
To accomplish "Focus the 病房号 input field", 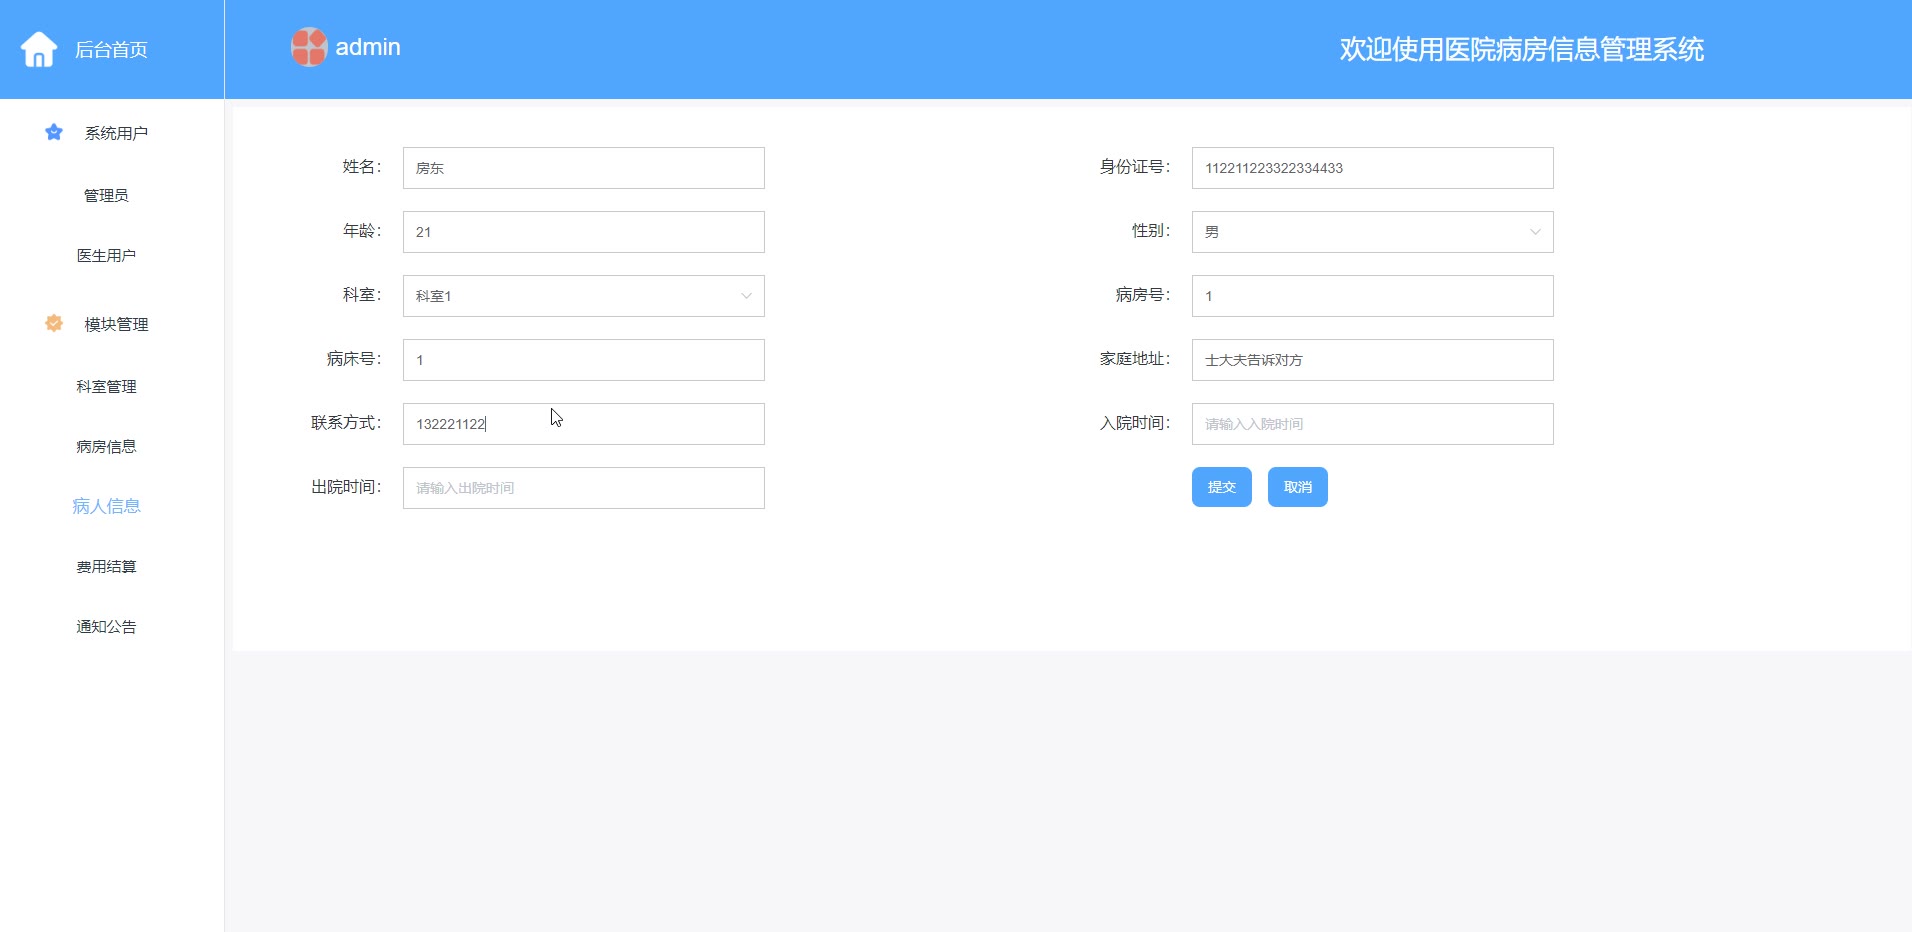I will (1373, 296).
